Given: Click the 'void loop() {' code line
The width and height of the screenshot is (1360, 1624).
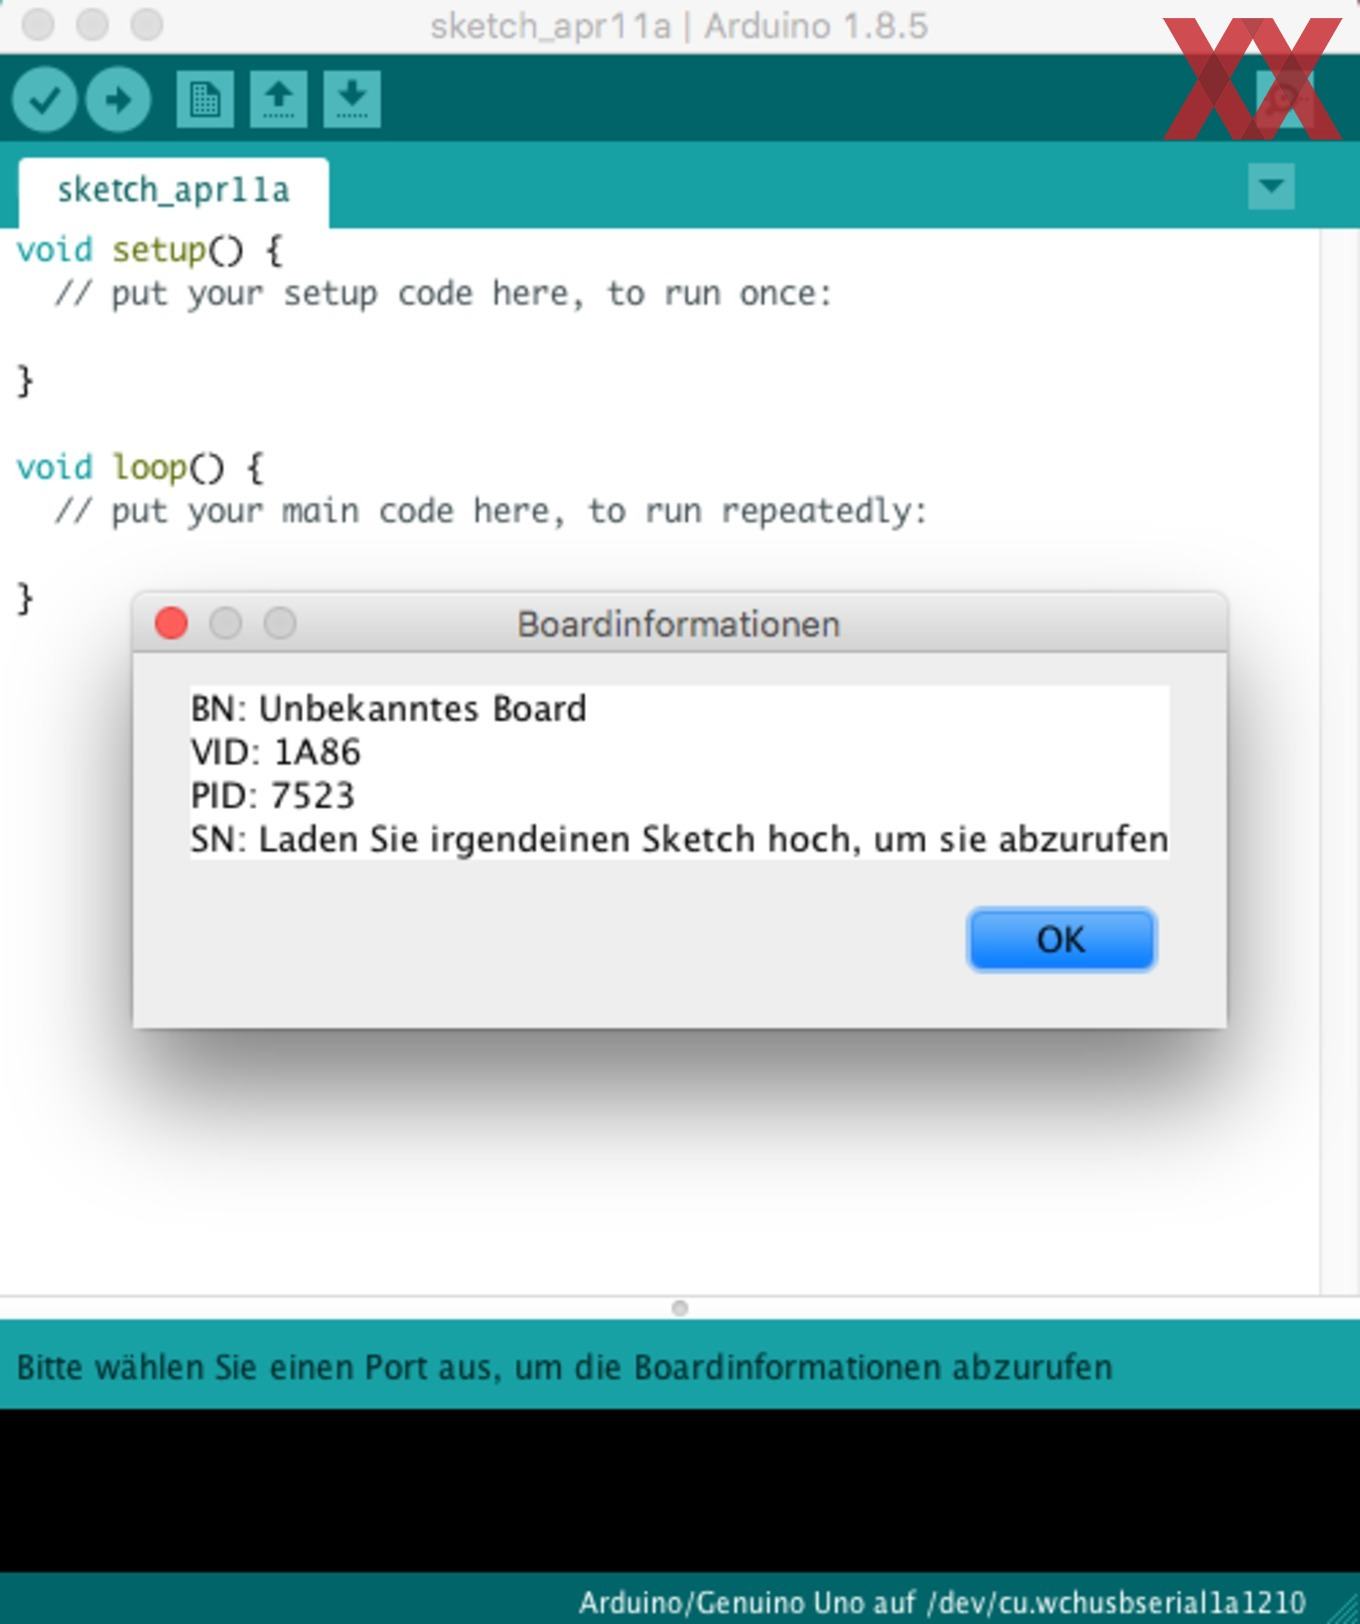Looking at the screenshot, I should tap(140, 468).
